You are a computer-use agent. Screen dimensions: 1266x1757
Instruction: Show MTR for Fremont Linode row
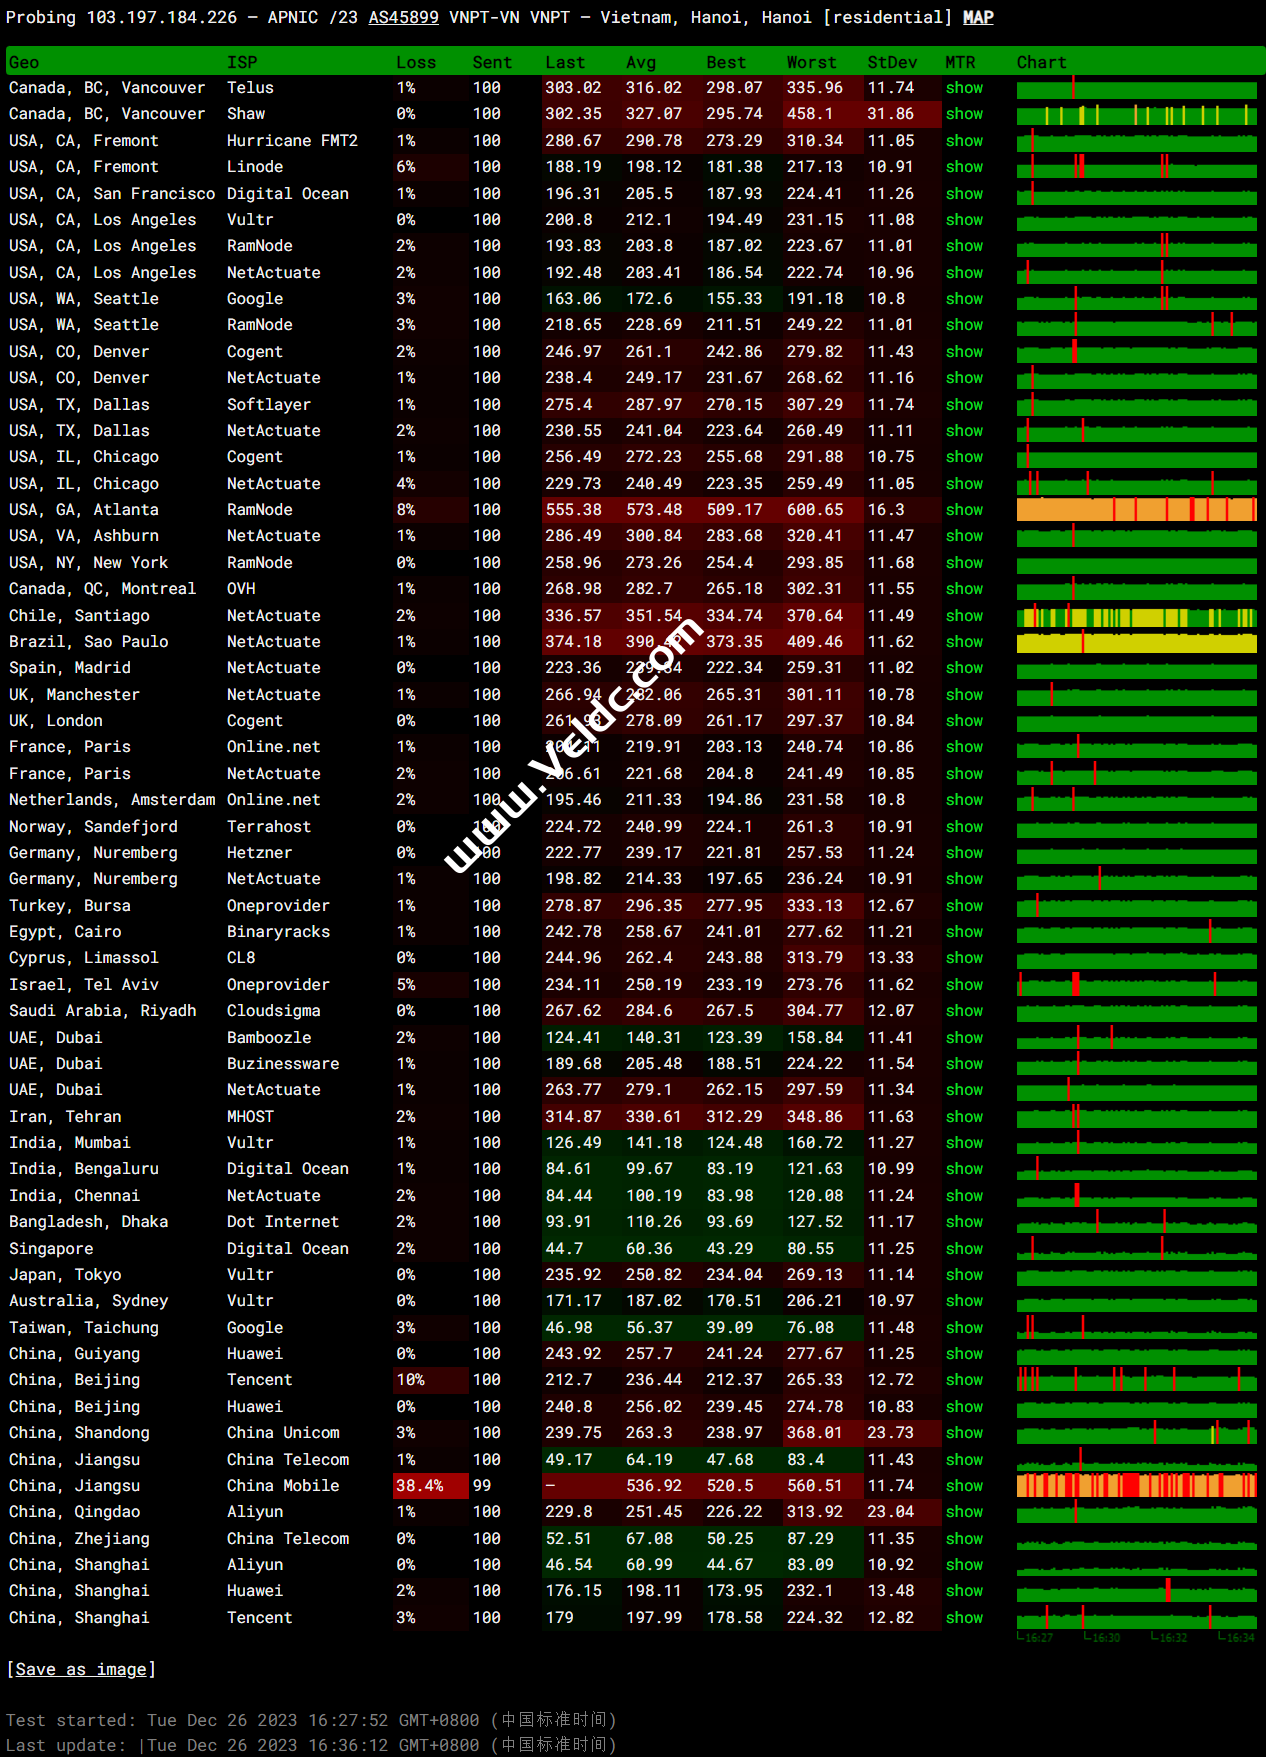coord(964,167)
